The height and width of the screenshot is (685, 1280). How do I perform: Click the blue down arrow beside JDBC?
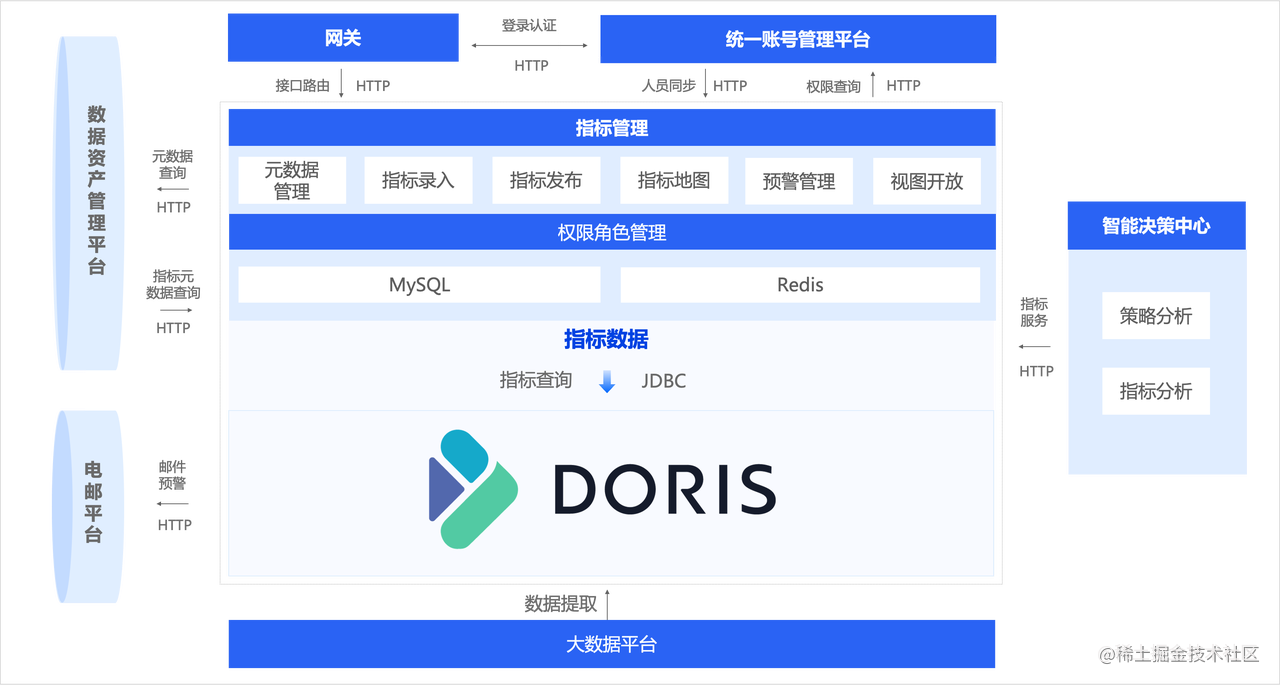pyautogui.click(x=607, y=381)
